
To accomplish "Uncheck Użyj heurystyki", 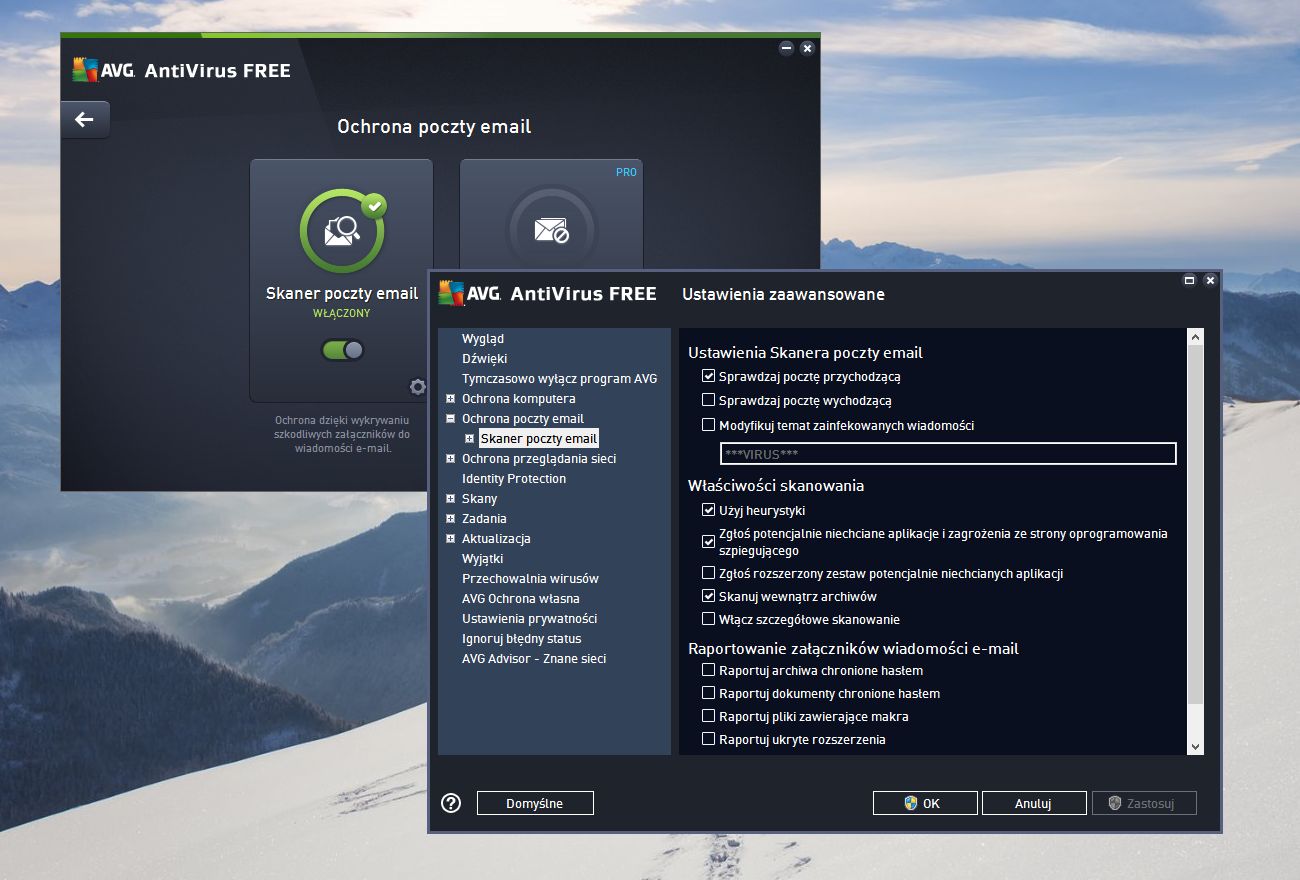I will coord(709,510).
